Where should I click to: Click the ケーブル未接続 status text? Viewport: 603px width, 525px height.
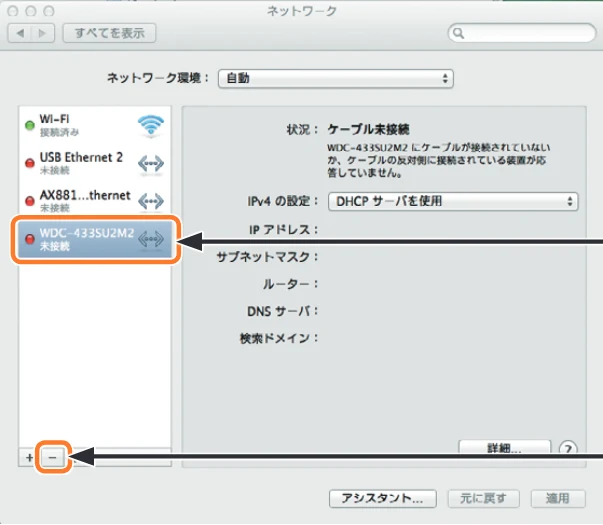(368, 129)
